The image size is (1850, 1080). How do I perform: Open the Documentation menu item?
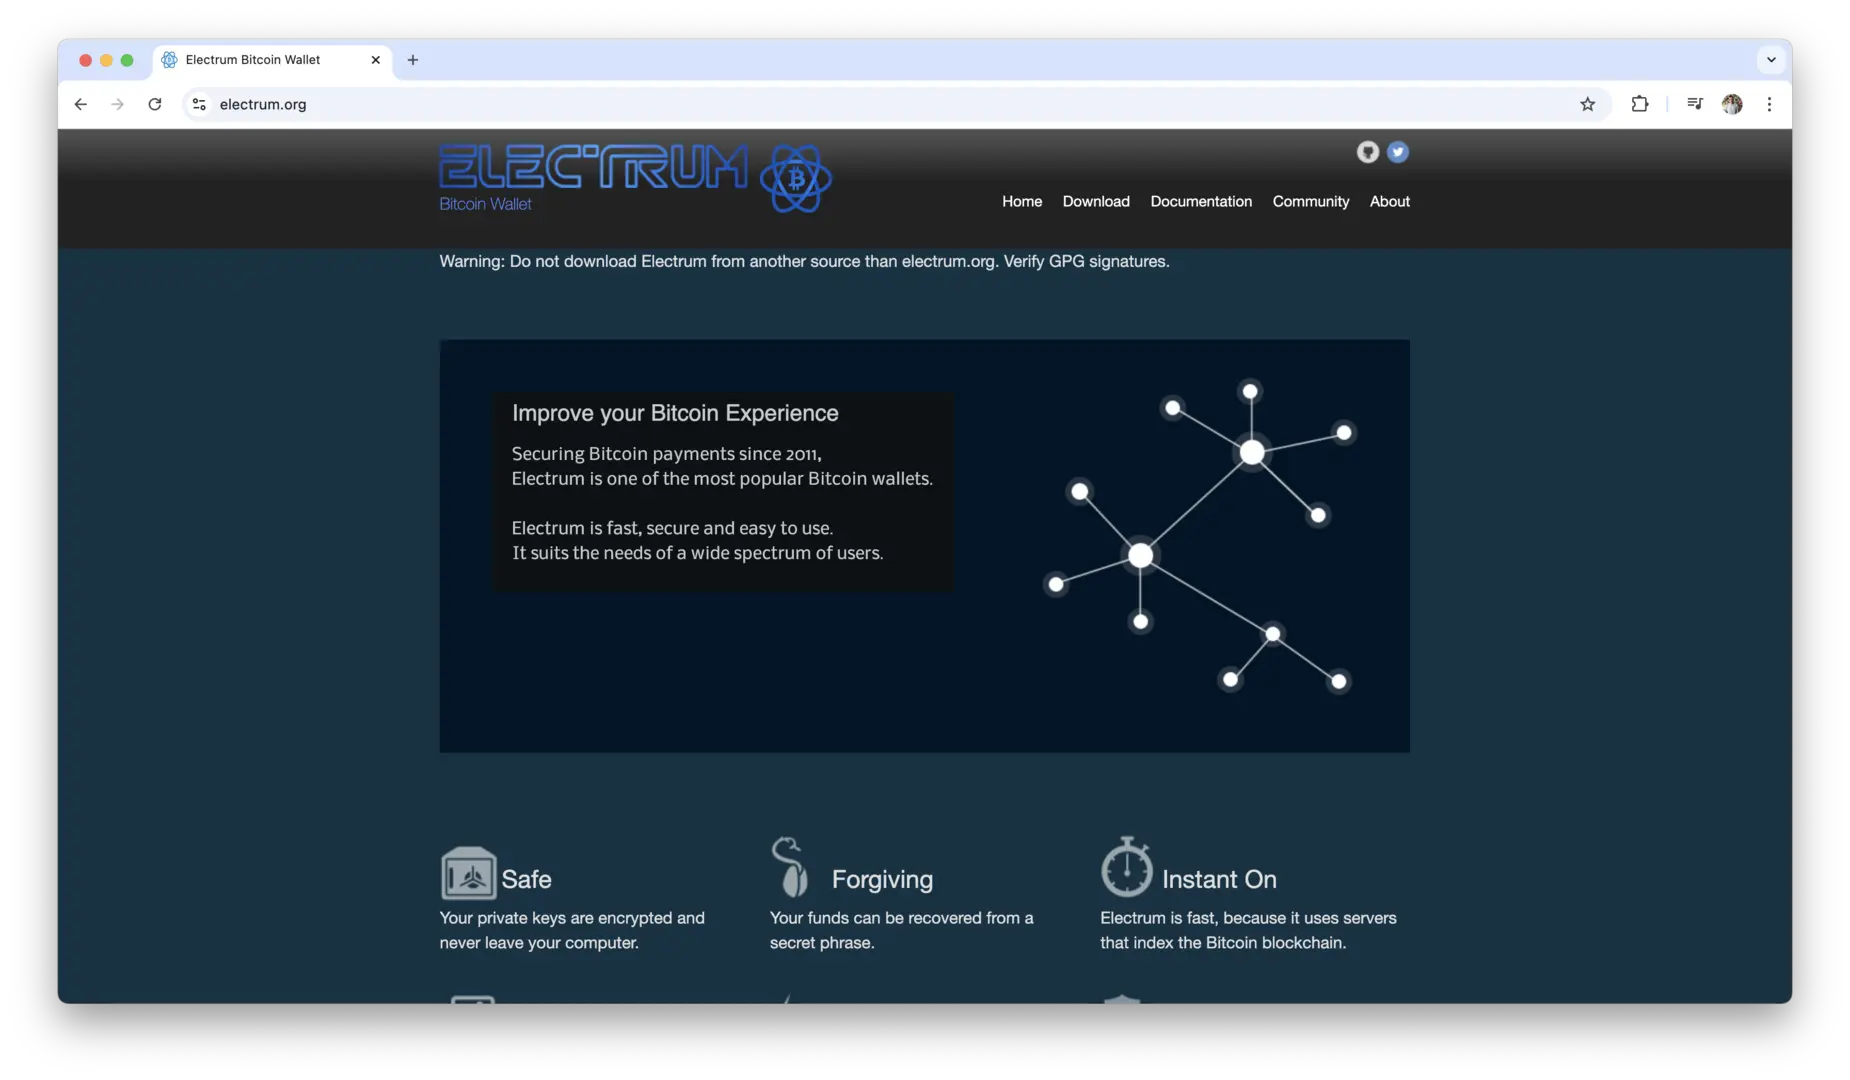click(1201, 201)
